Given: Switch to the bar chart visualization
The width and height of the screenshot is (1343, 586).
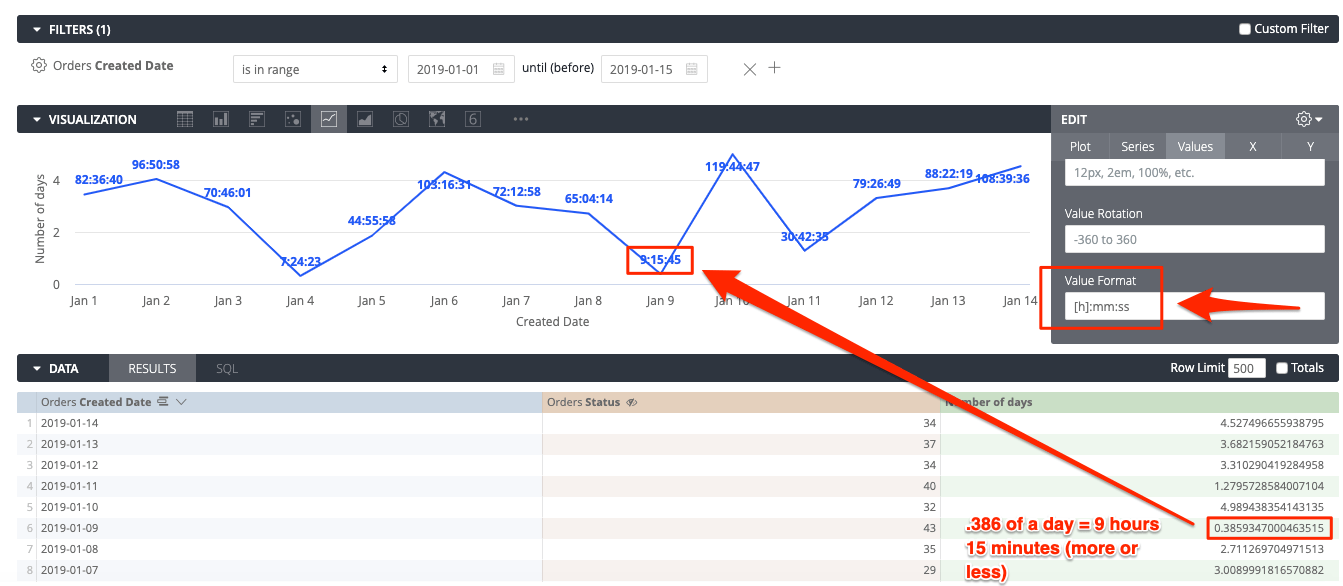Looking at the screenshot, I should [220, 118].
